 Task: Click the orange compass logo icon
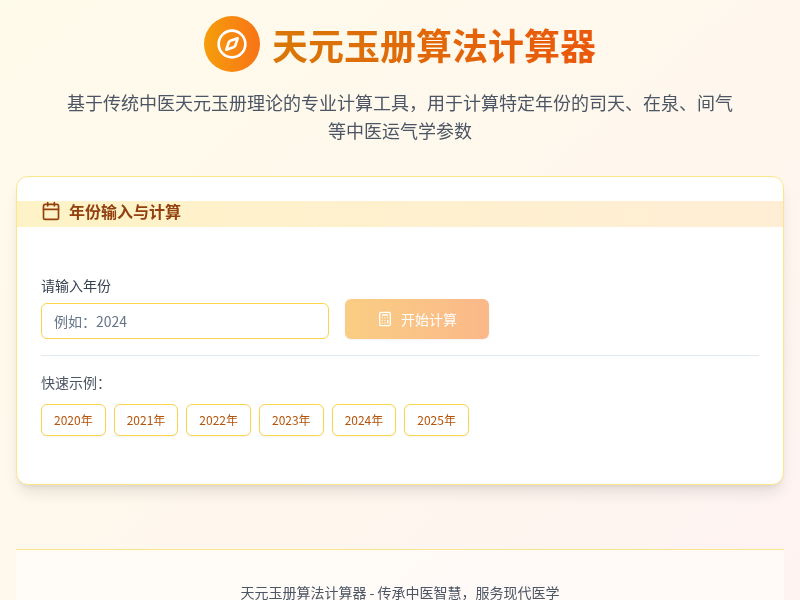(x=232, y=44)
